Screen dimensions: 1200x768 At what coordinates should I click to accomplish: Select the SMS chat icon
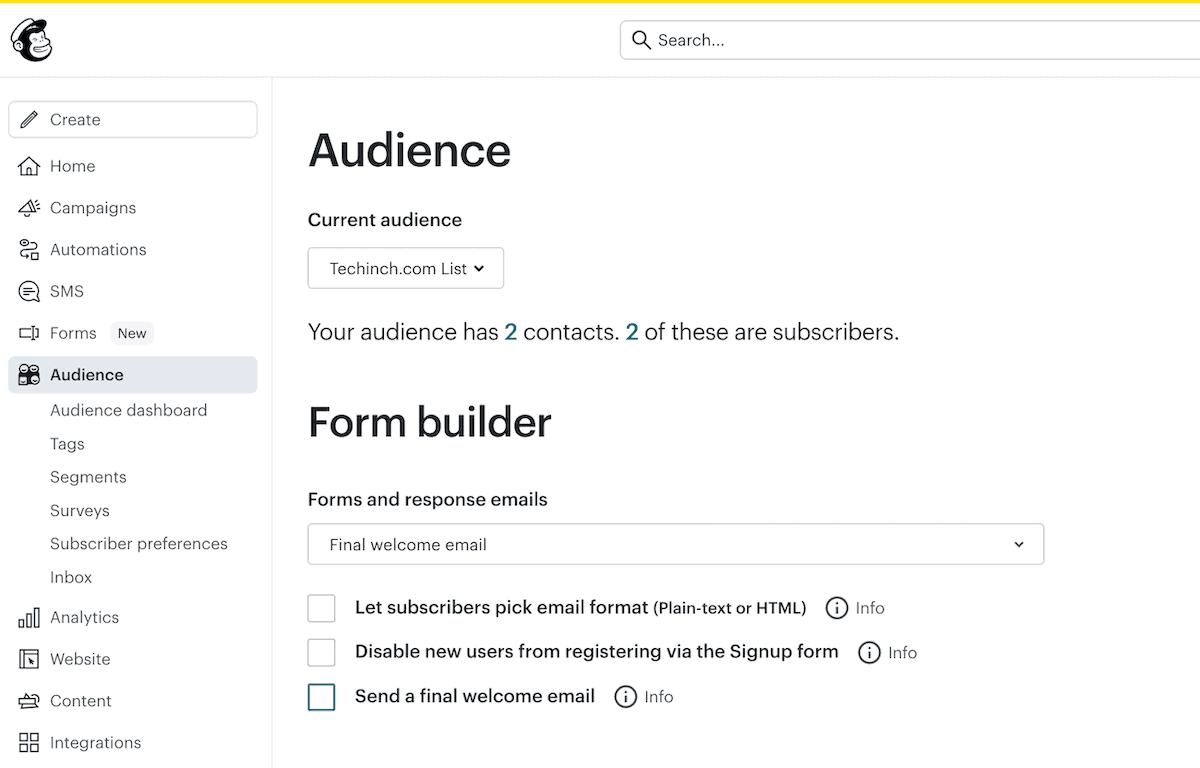pos(27,291)
